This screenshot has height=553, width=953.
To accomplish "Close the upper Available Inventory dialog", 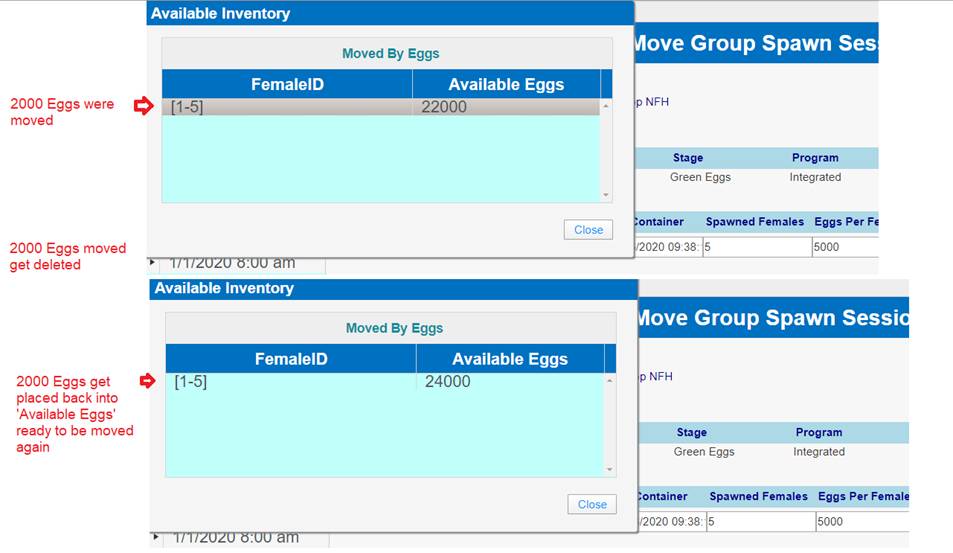I will coord(588,230).
